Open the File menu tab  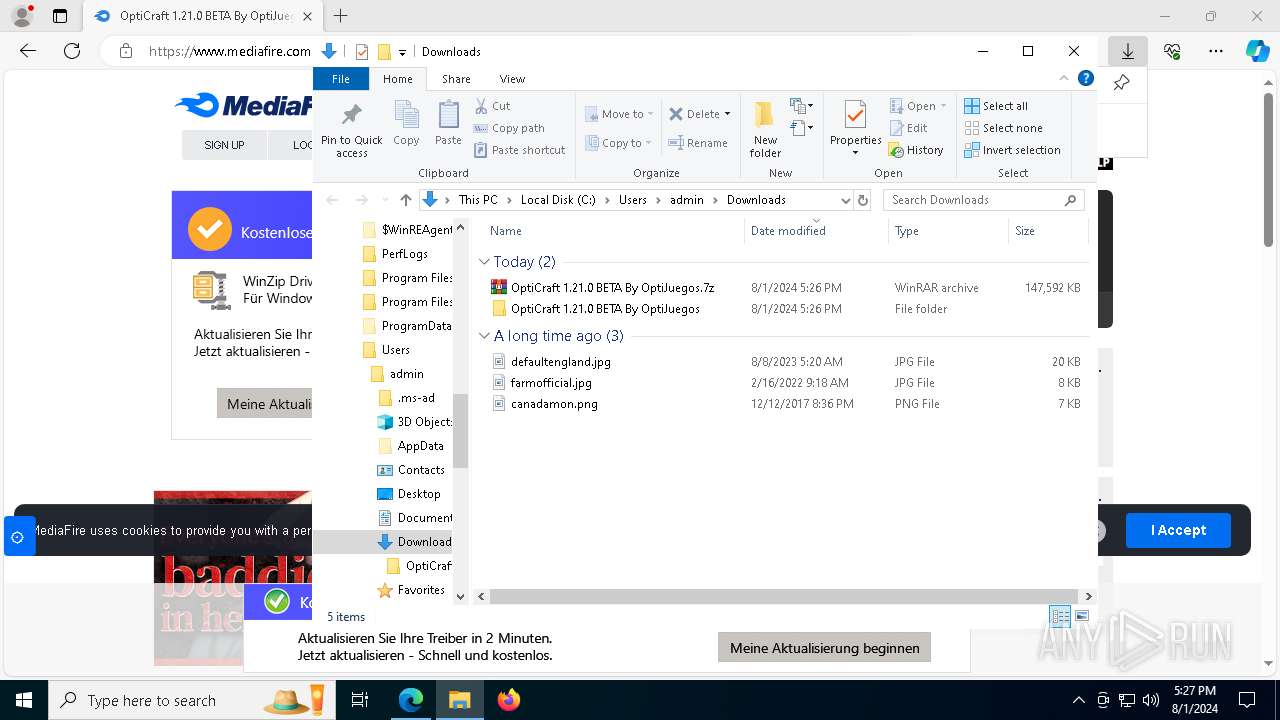[x=341, y=79]
